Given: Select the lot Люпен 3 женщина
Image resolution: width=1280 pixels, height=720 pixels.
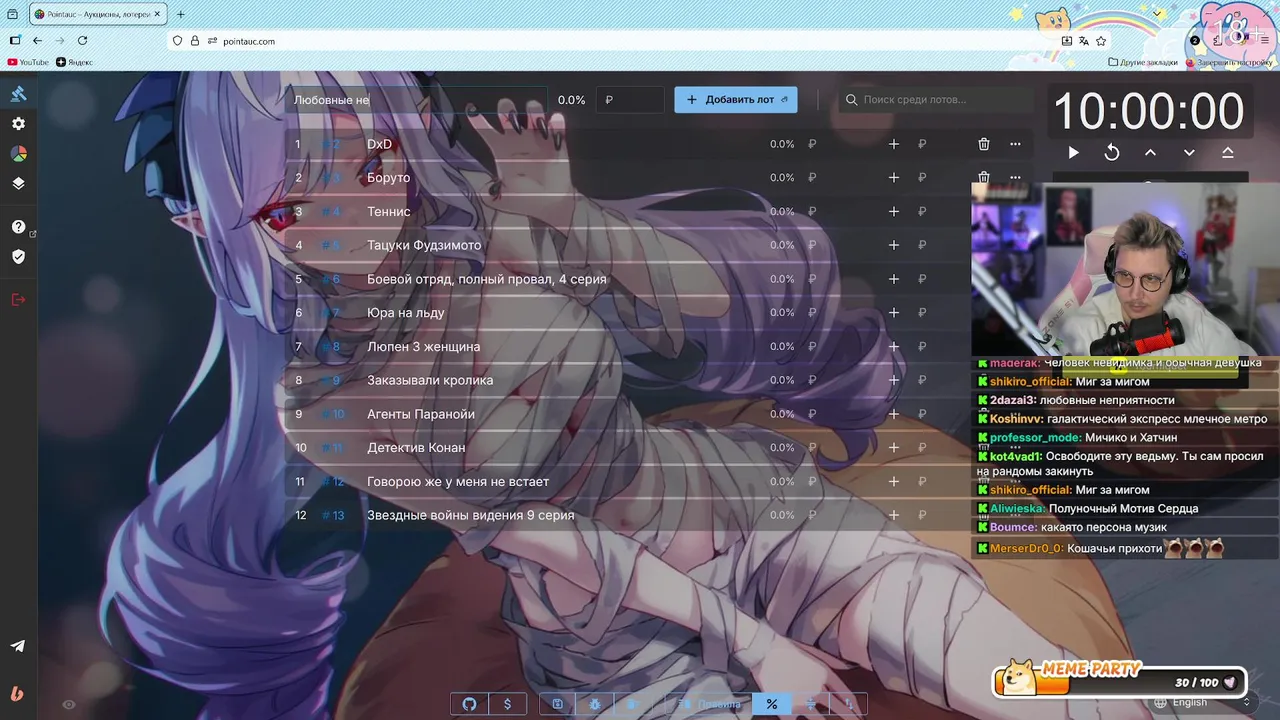Looking at the screenshot, I should tap(423, 347).
